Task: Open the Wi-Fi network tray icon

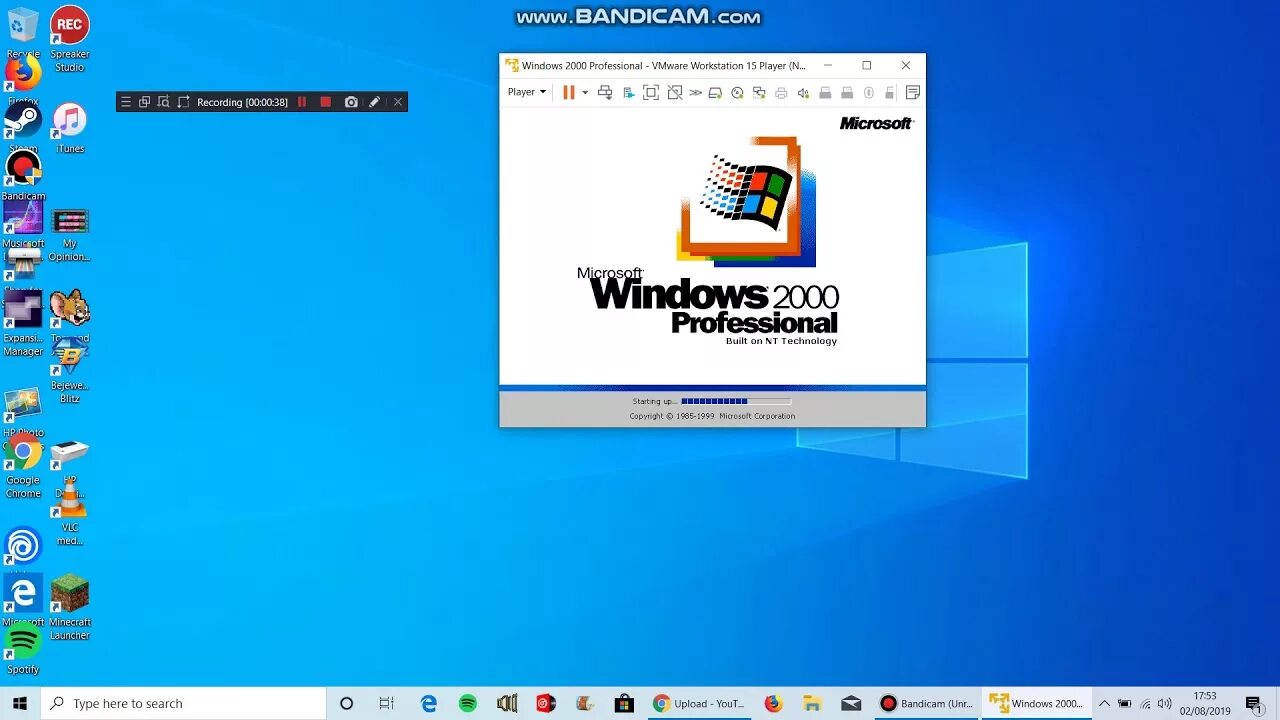Action: click(x=1145, y=703)
